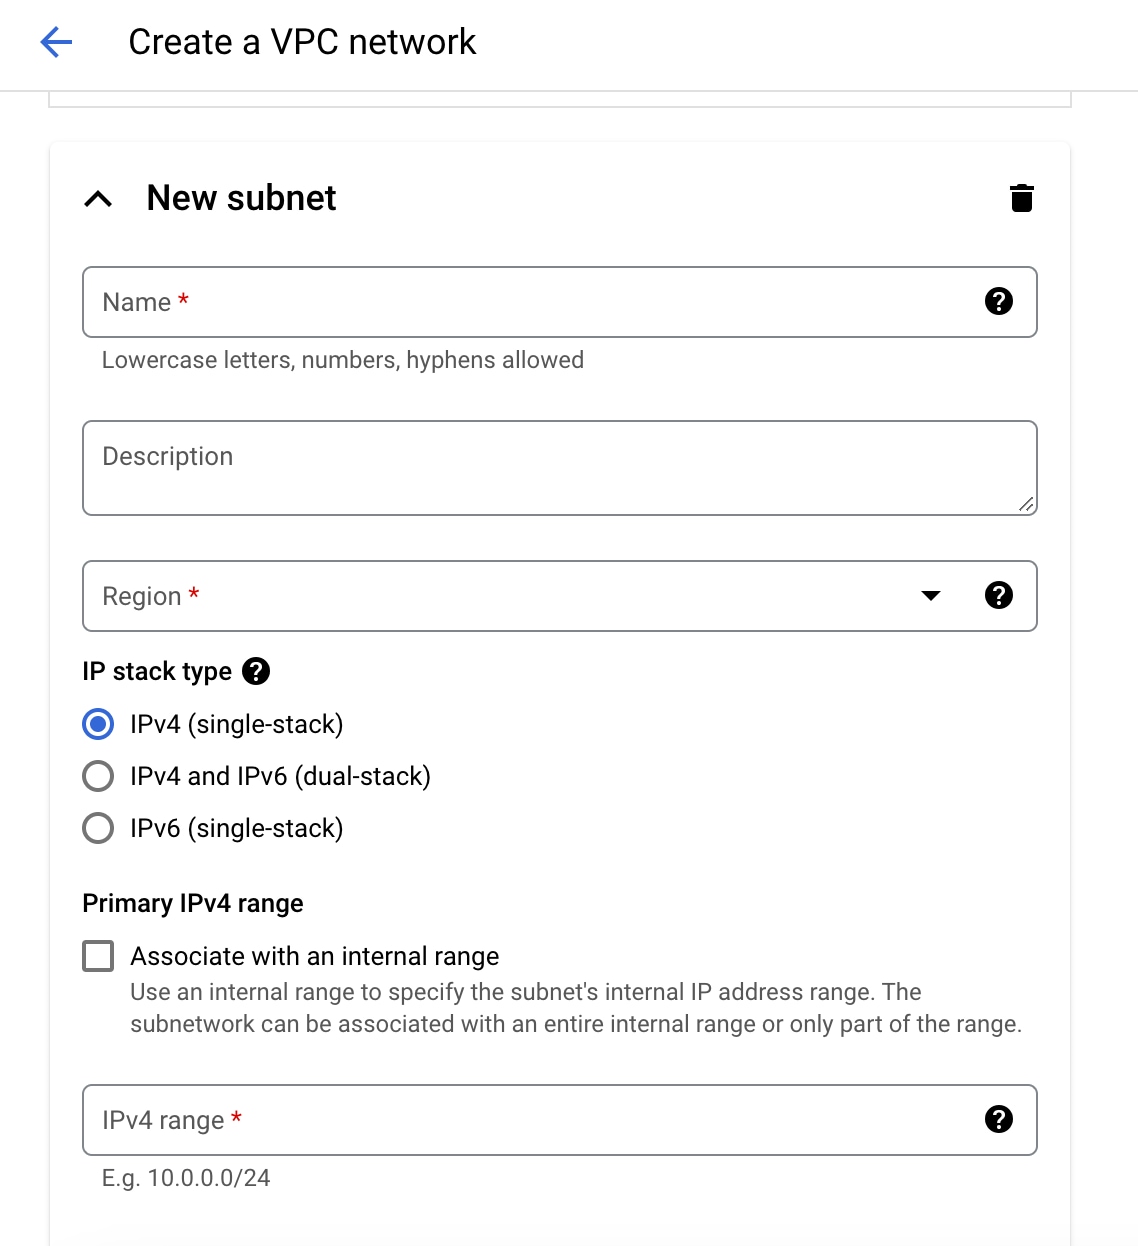Viewport: 1138px width, 1246px height.
Task: Check Associate with an internal range
Action: point(98,956)
